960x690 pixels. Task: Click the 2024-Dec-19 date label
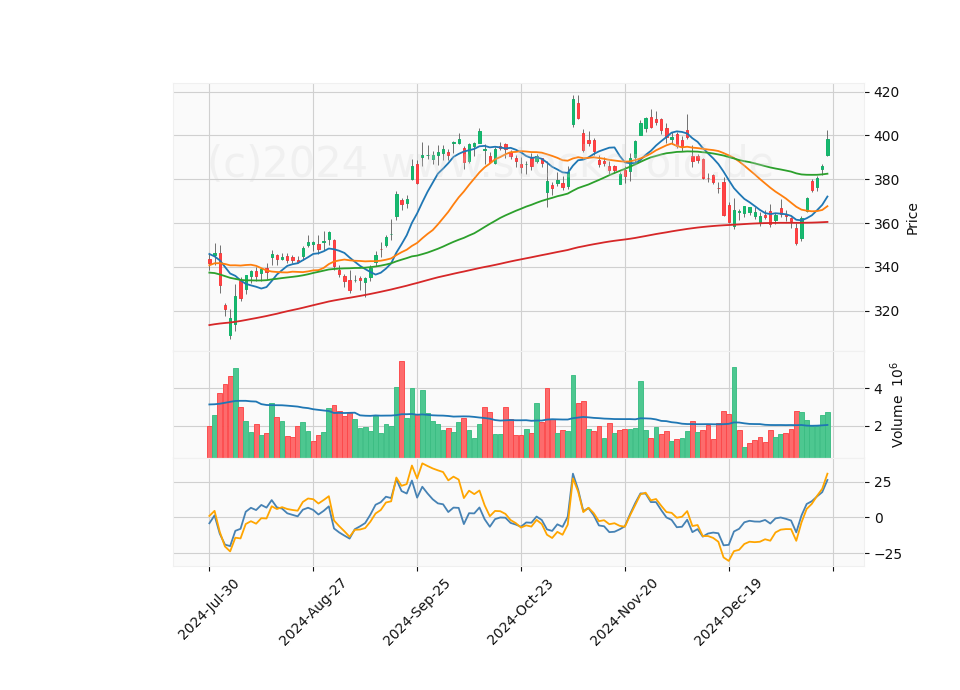pyautogui.click(x=727, y=612)
